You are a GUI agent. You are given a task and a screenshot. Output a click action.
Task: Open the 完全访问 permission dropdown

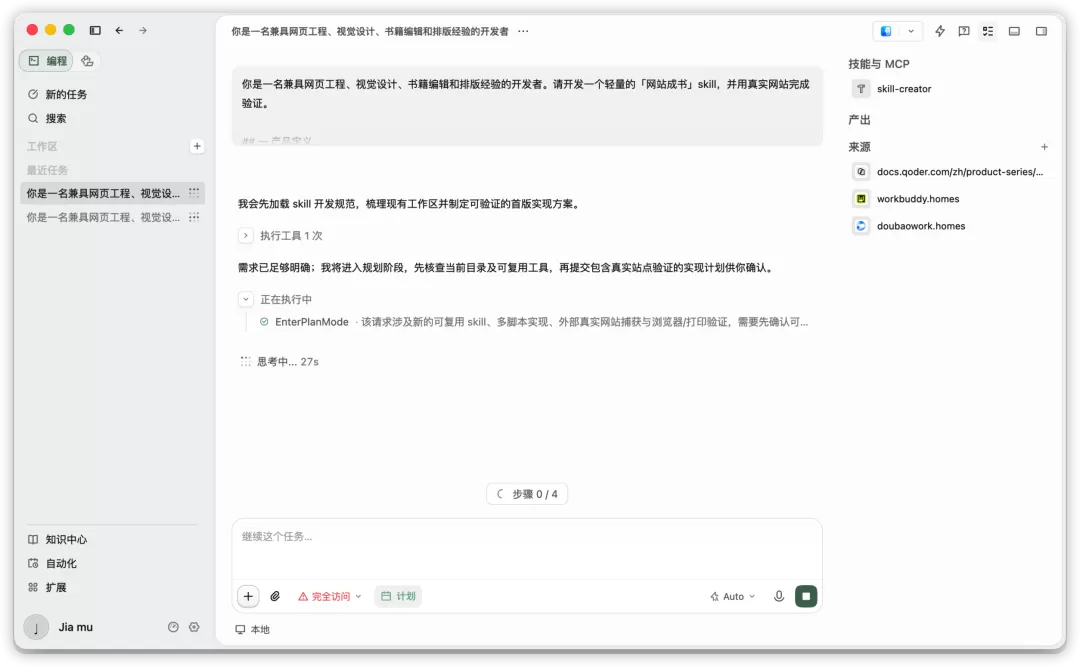point(329,597)
